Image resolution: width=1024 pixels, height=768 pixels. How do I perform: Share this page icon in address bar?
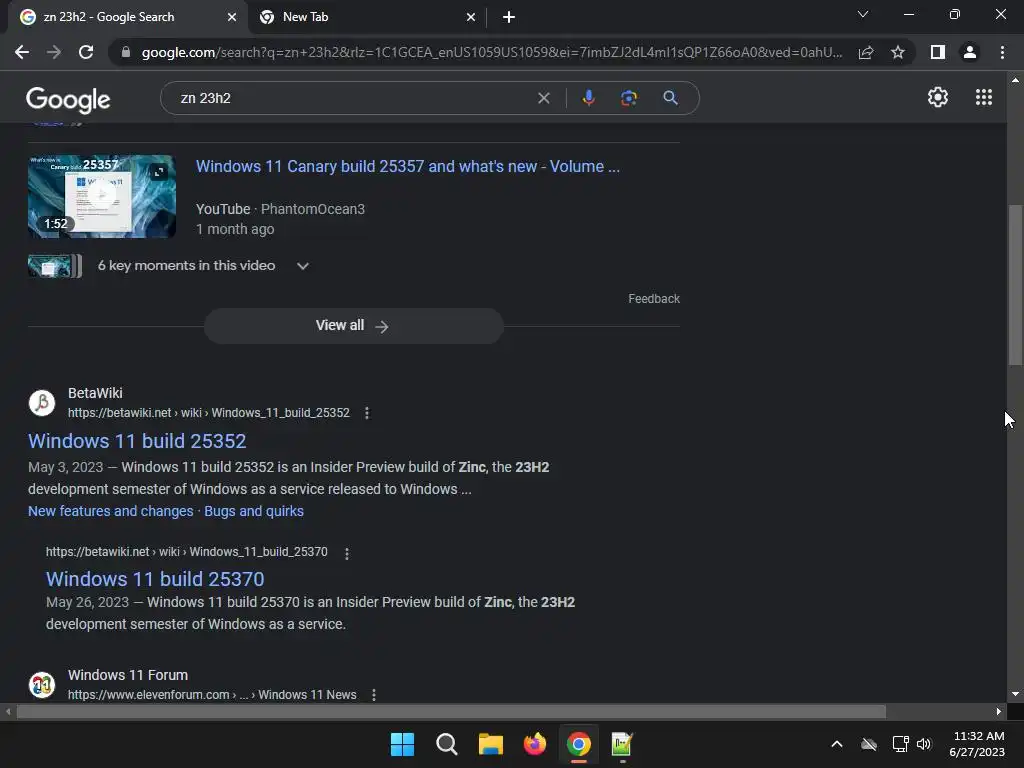(866, 52)
